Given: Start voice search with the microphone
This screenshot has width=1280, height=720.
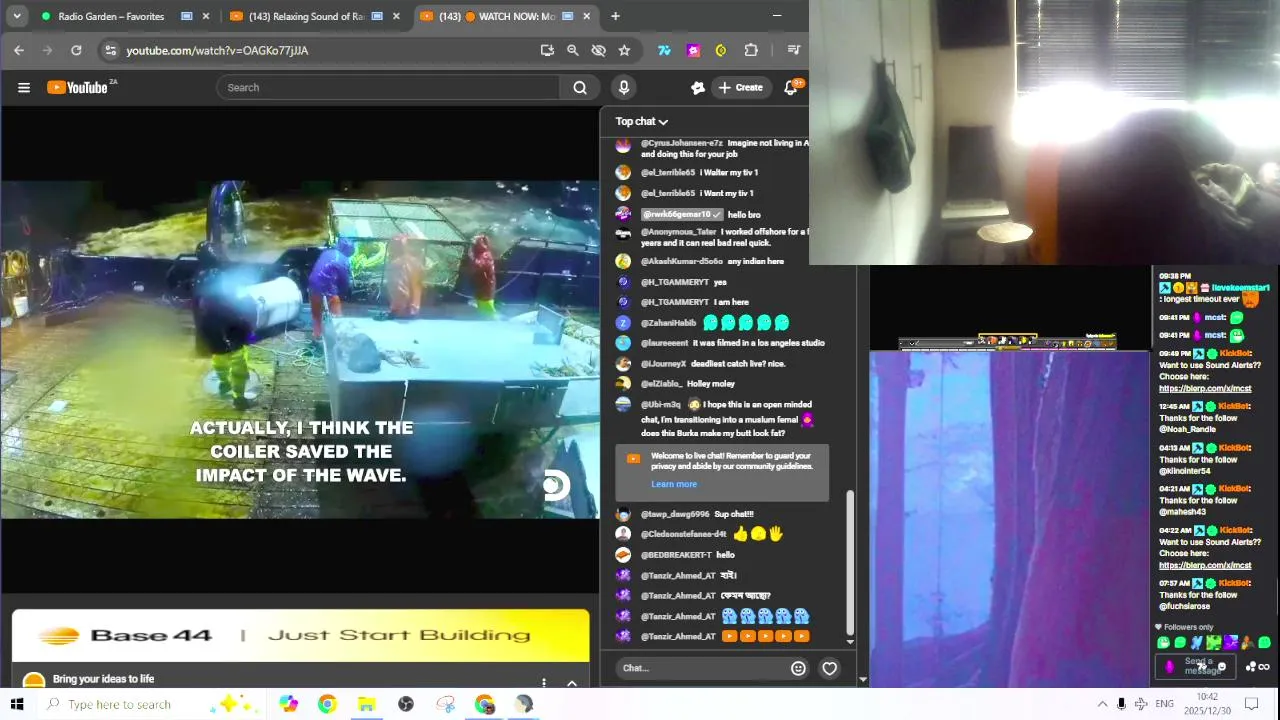Looking at the screenshot, I should click(624, 88).
